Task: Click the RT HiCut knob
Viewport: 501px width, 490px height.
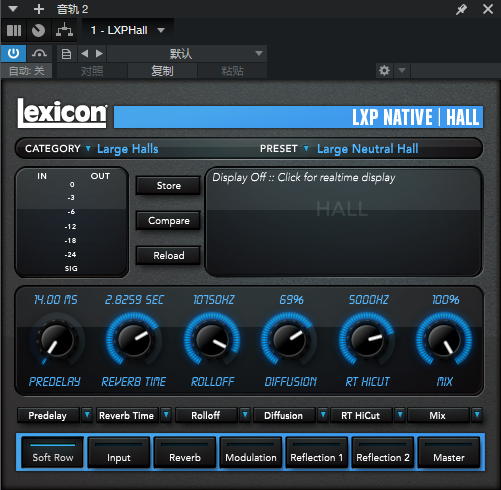Action: [x=367, y=340]
